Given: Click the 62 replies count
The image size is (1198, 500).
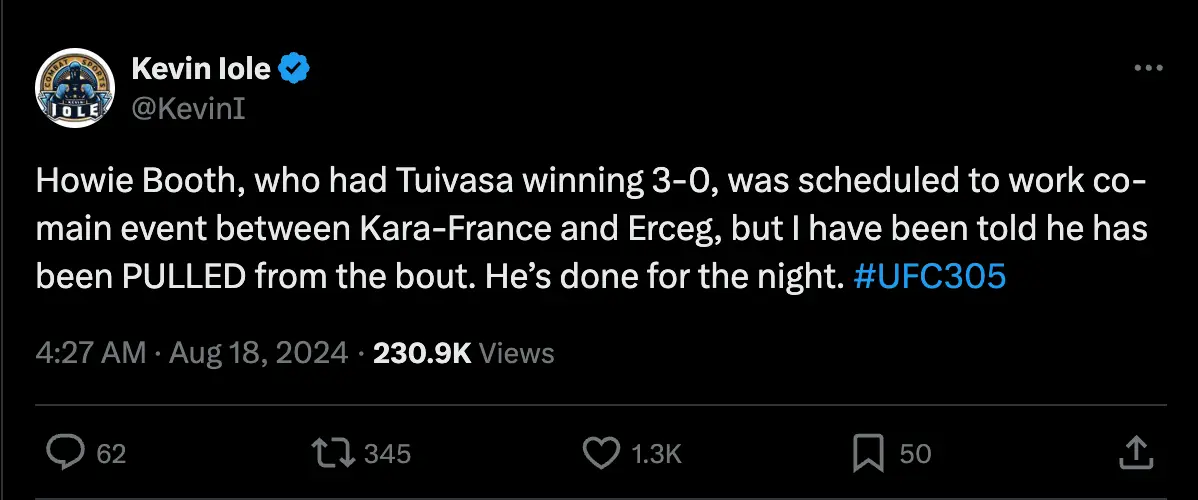Looking at the screenshot, I should 111,454.
